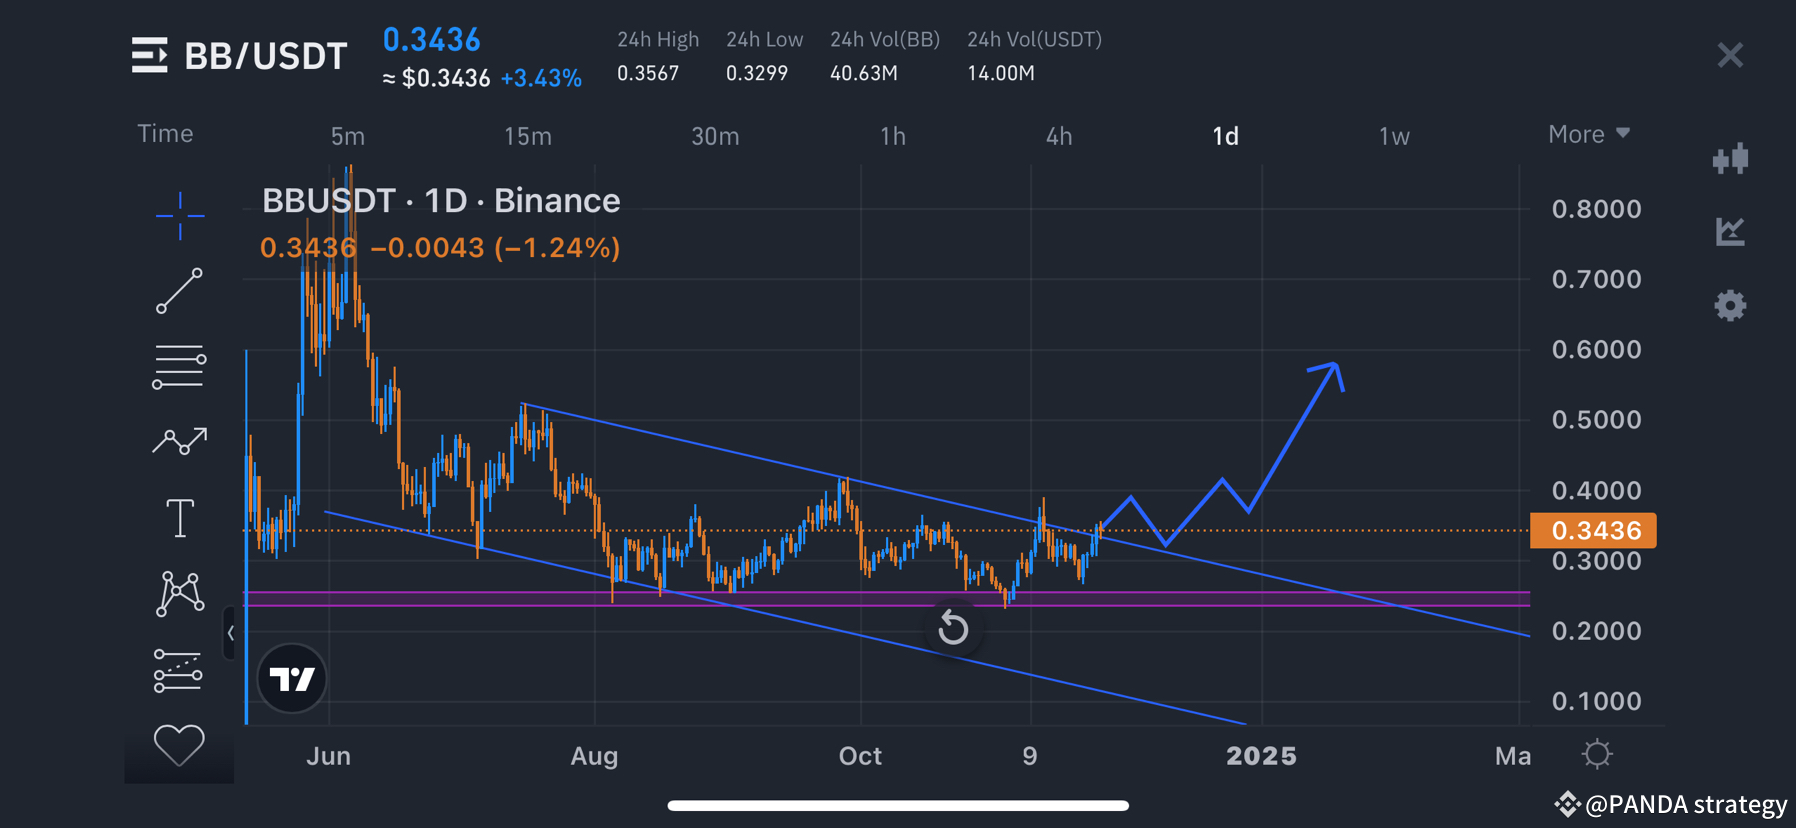1796x828 pixels.
Task: Select the zigzag path arrow tool
Action: (x=180, y=441)
